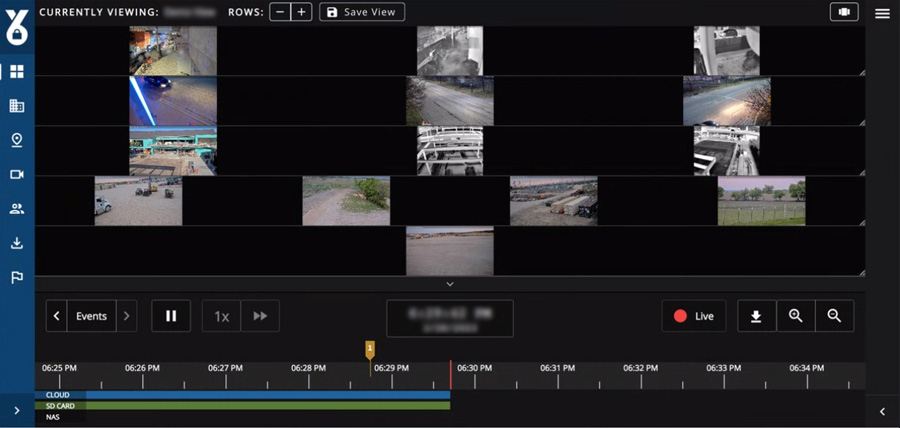Click the Events button
The image size is (900, 428).
tap(91, 316)
